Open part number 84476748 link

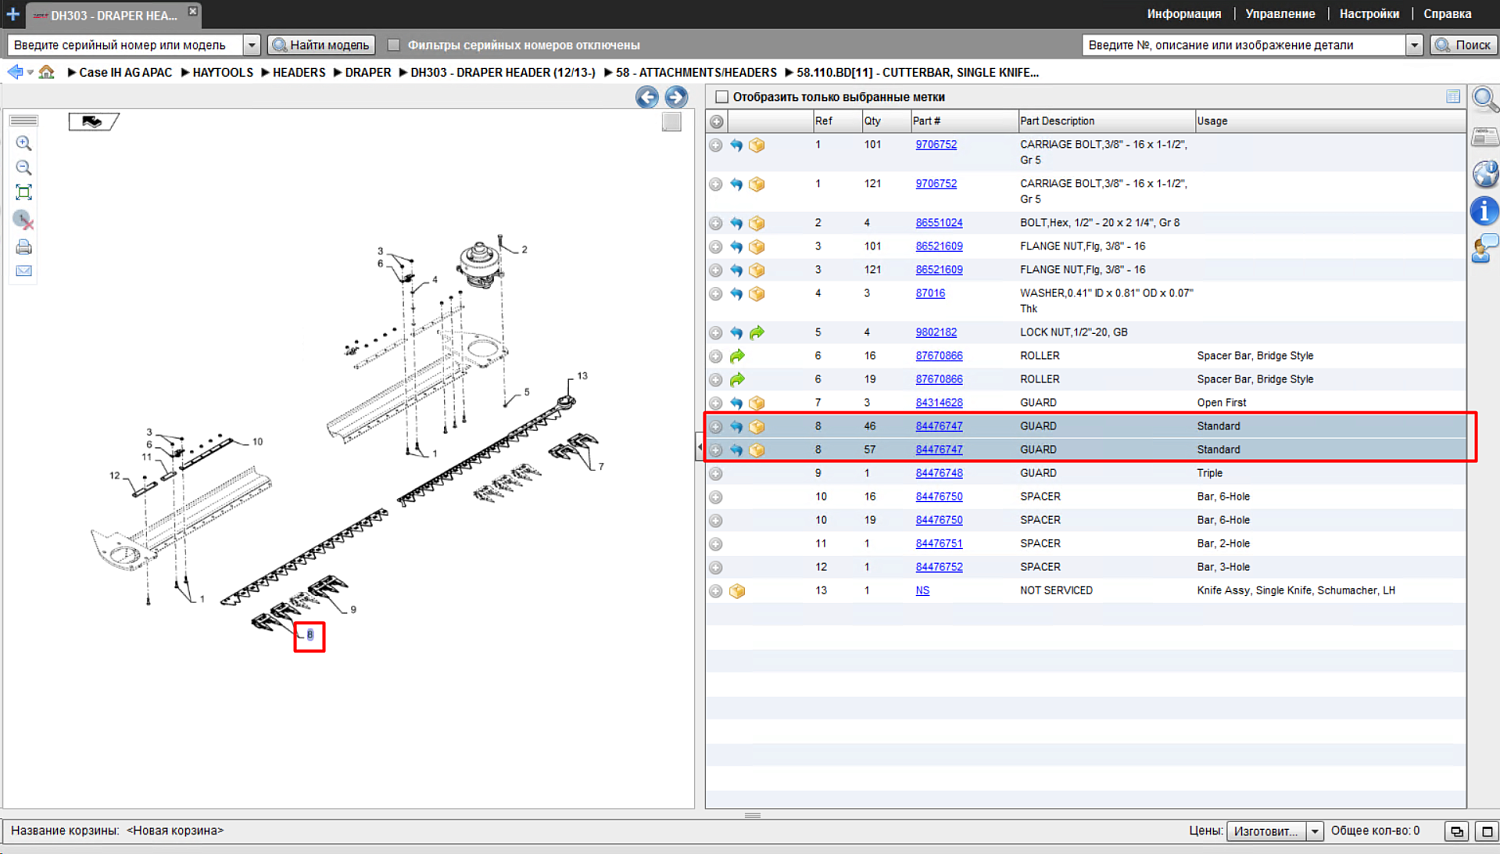(x=939, y=474)
